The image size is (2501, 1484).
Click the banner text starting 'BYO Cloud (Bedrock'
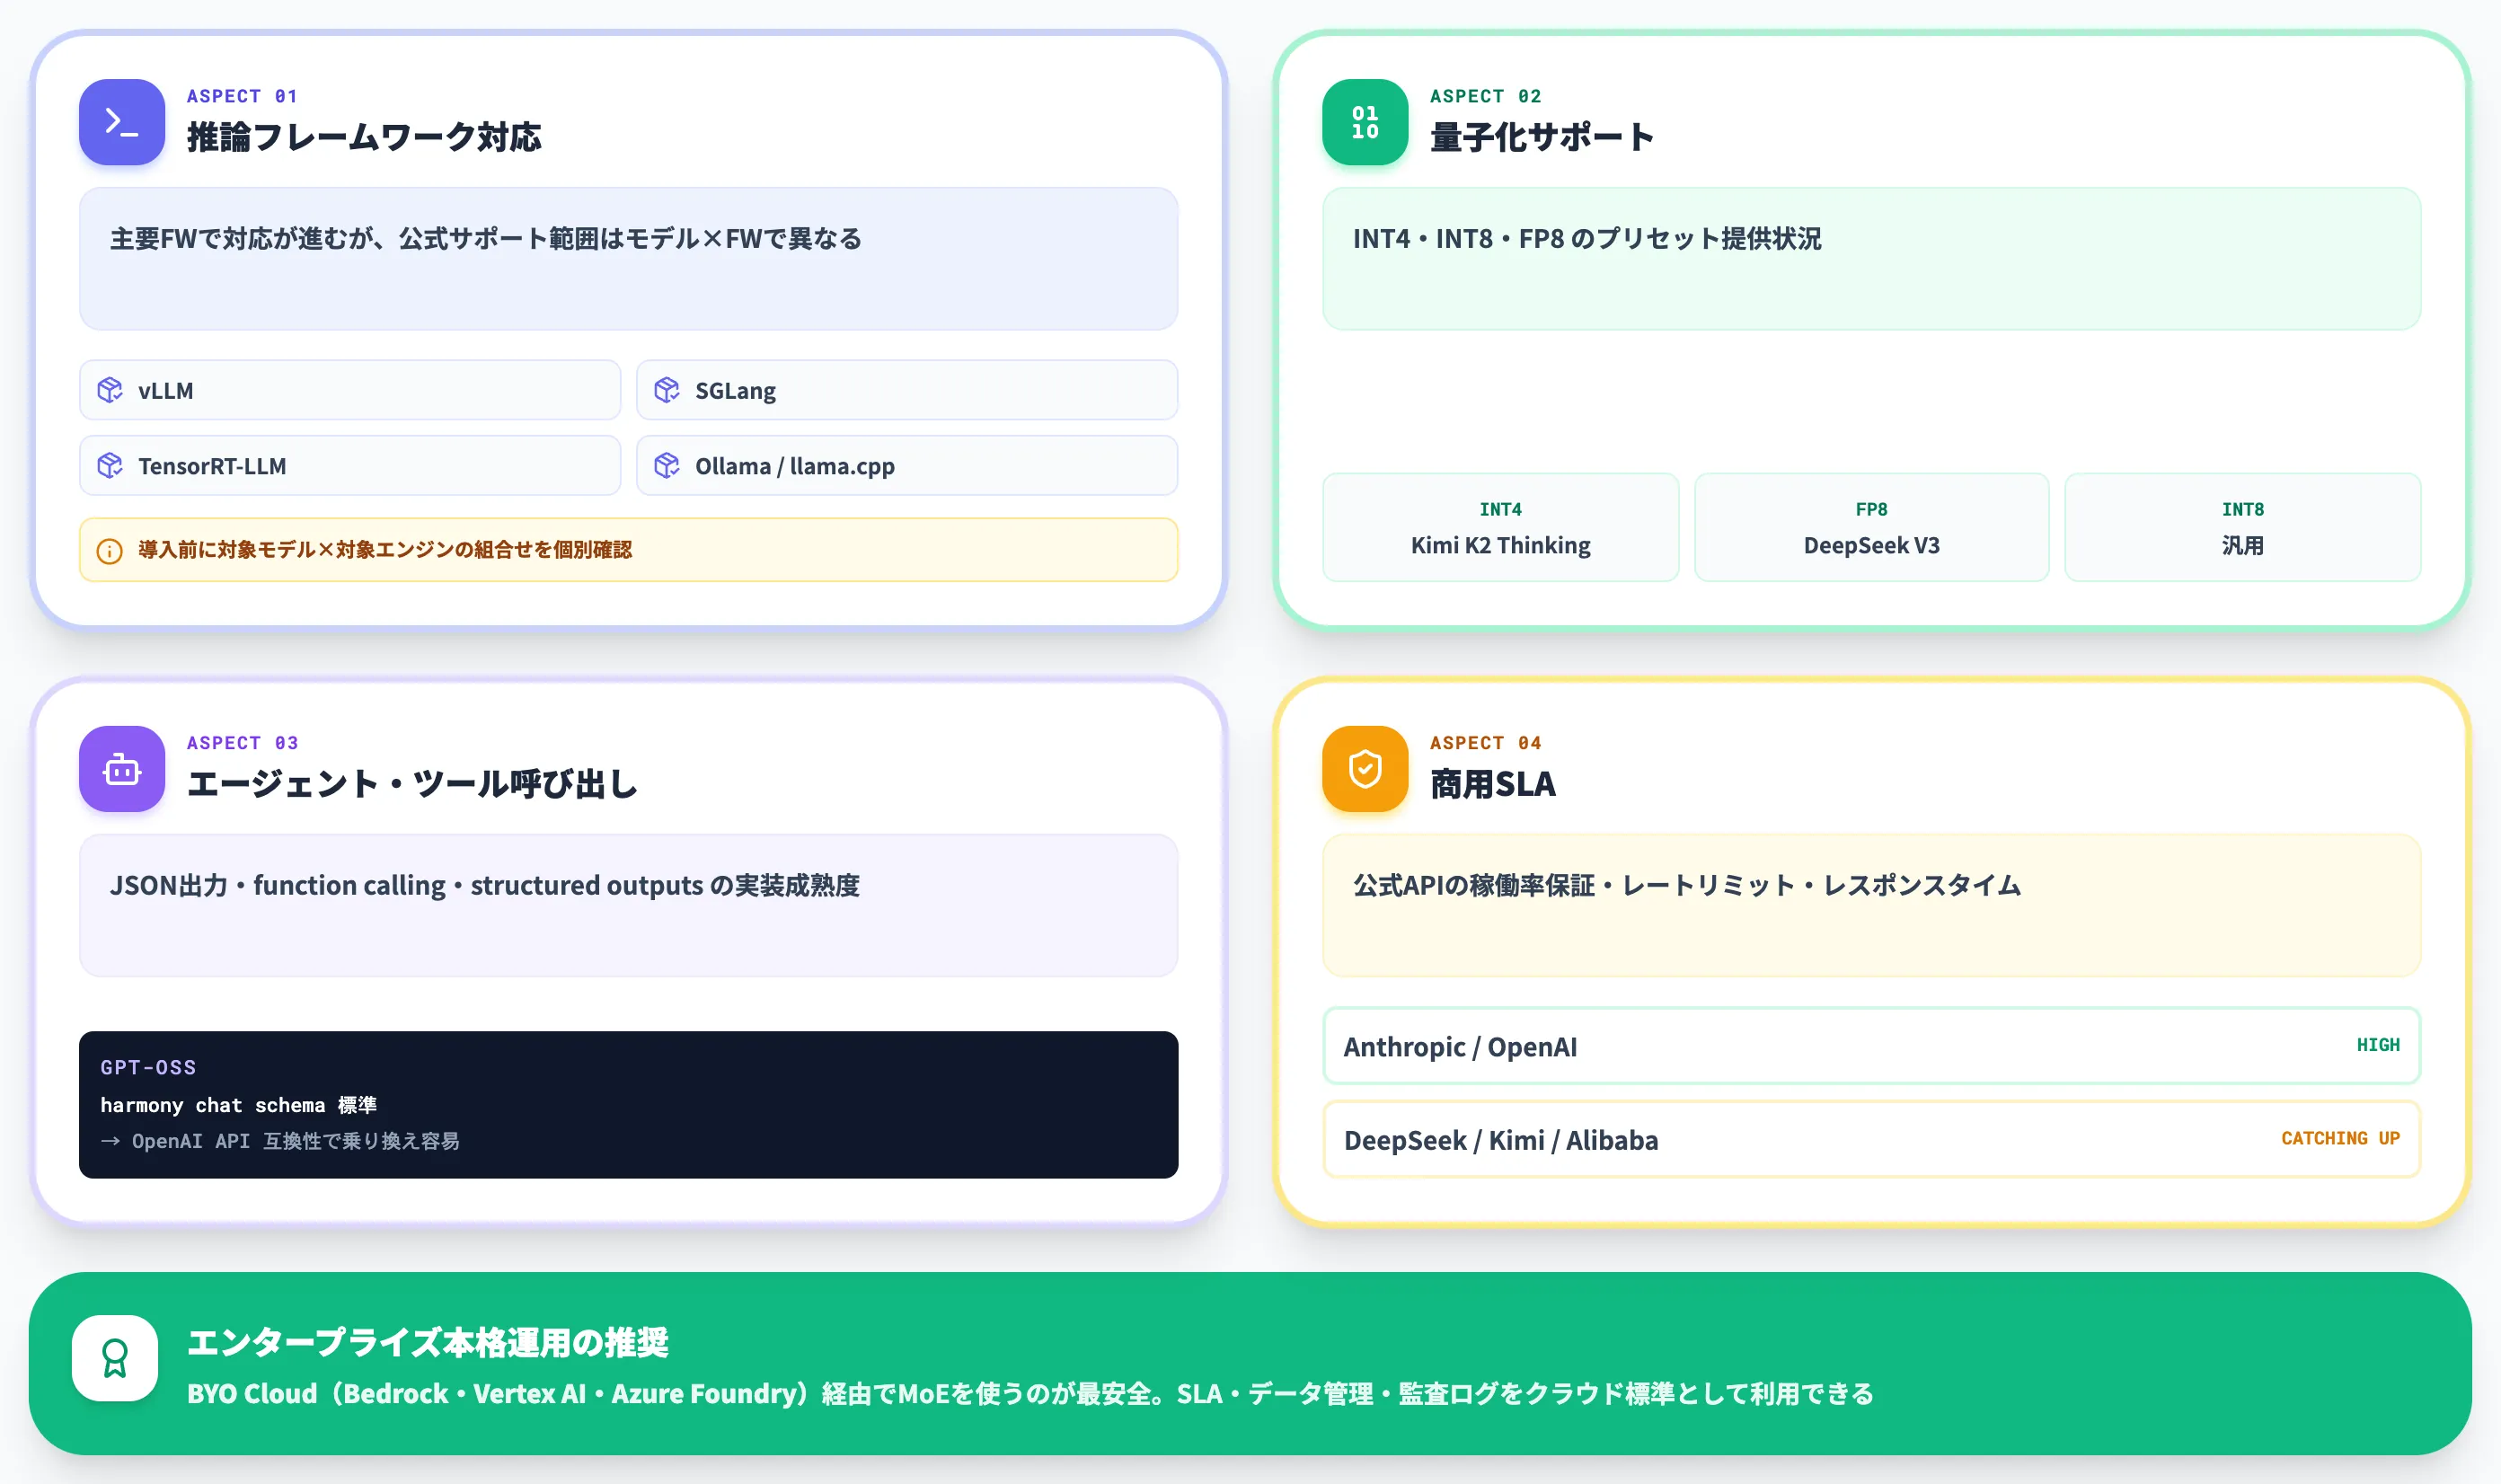[x=1030, y=1394]
